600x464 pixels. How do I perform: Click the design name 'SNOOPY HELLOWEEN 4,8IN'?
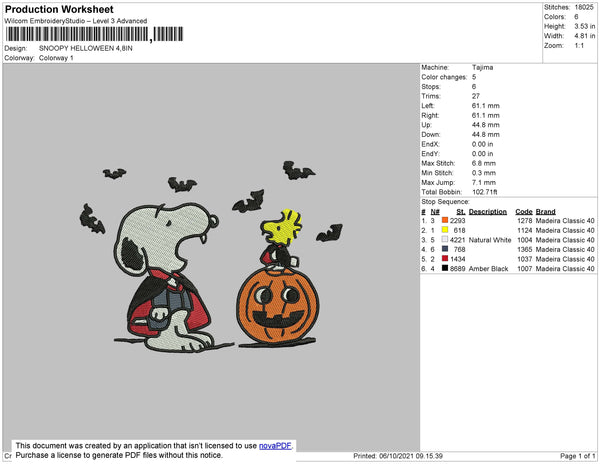point(86,48)
